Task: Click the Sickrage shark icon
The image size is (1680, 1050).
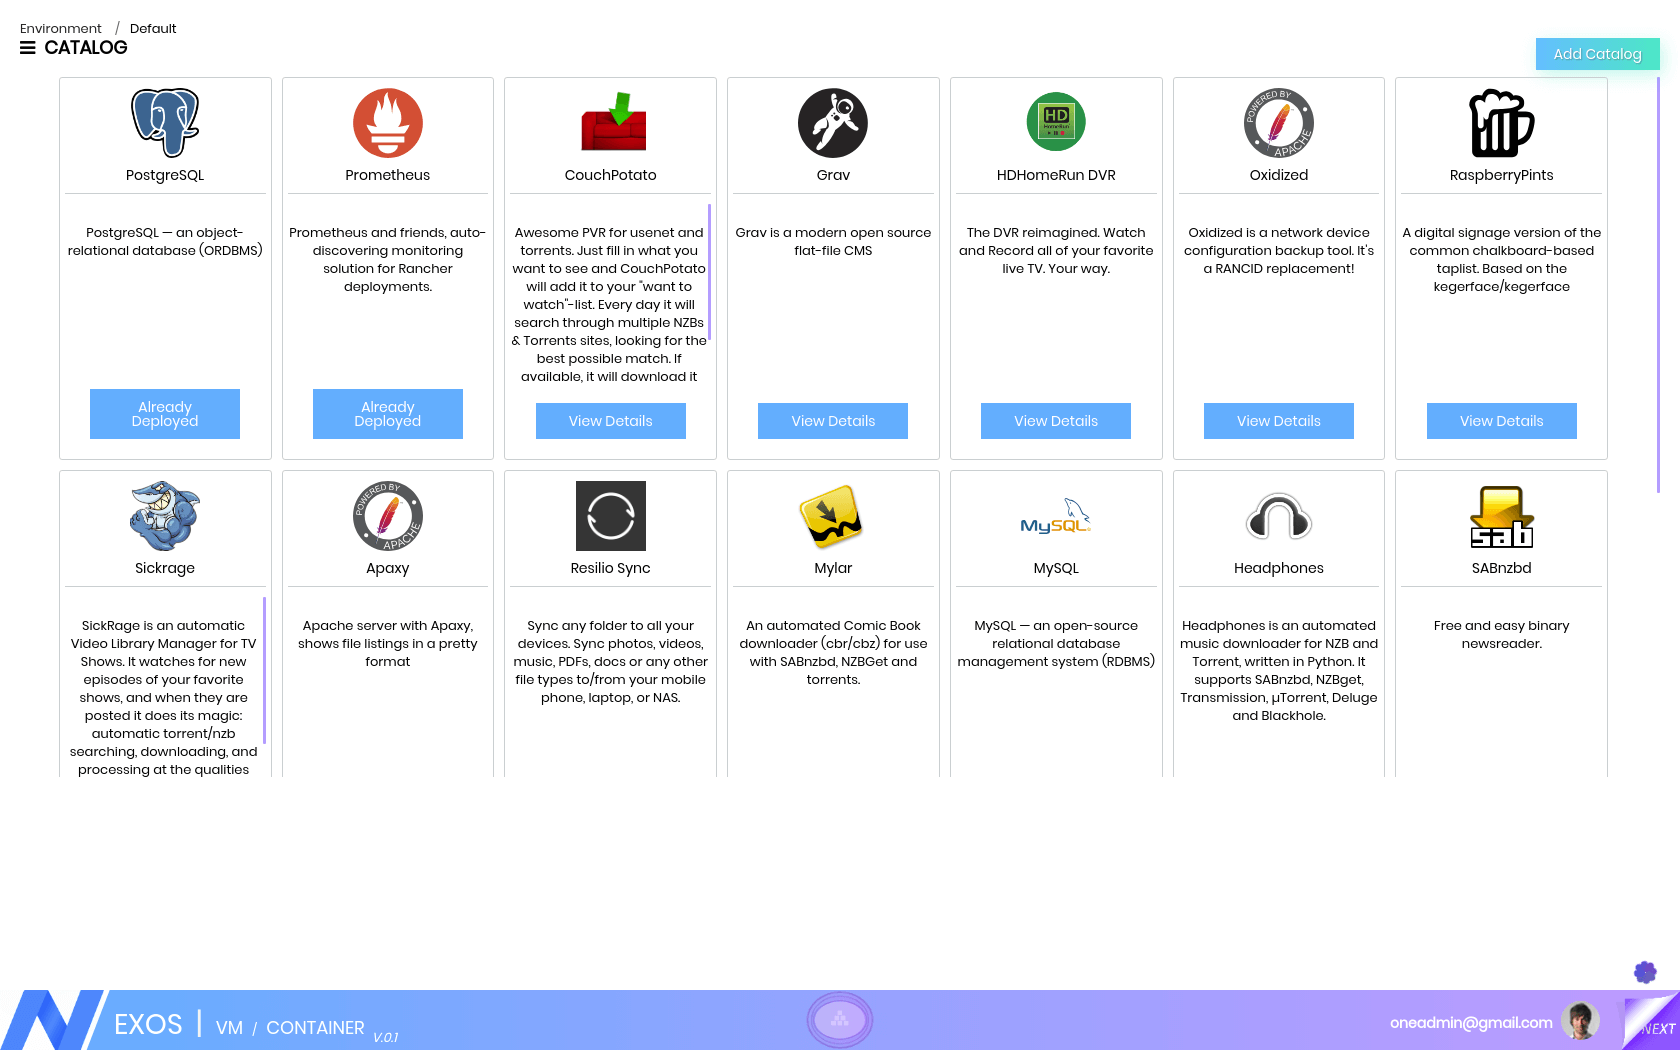Action: coord(165,516)
